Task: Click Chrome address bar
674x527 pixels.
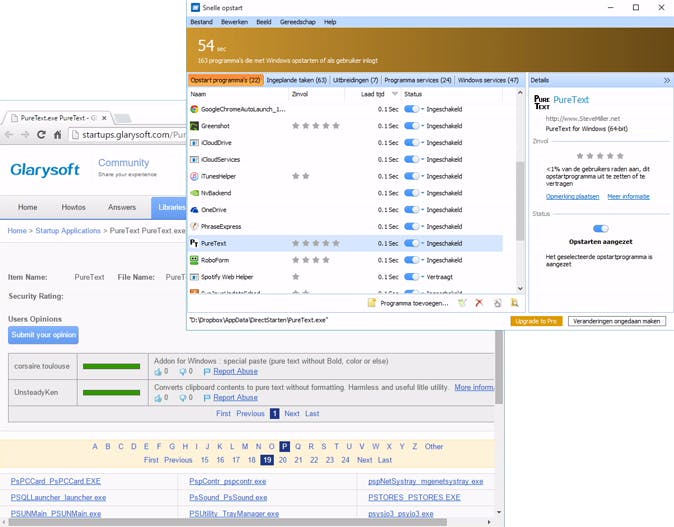Action: [129, 135]
